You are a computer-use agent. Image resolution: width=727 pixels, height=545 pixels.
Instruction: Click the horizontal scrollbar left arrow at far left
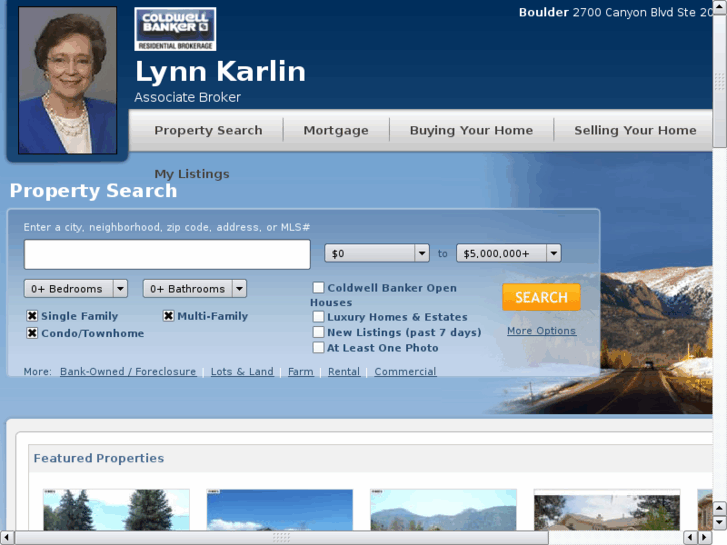point(6,538)
